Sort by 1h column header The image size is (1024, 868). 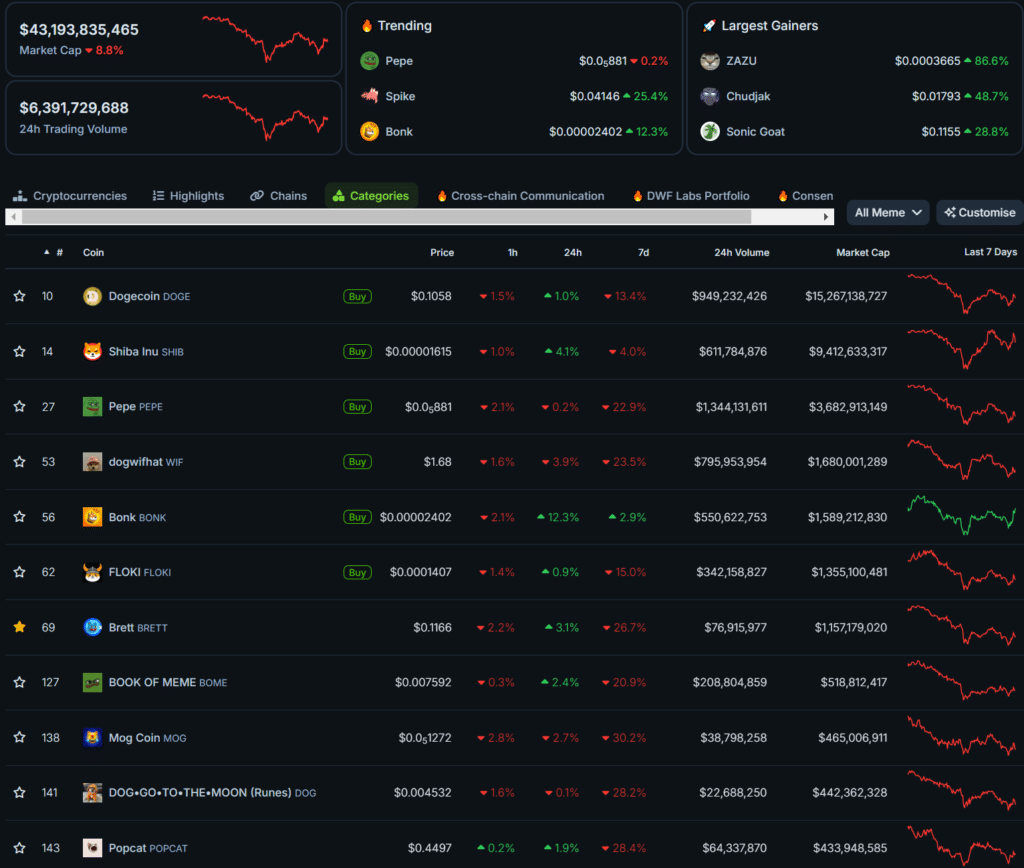tap(513, 253)
